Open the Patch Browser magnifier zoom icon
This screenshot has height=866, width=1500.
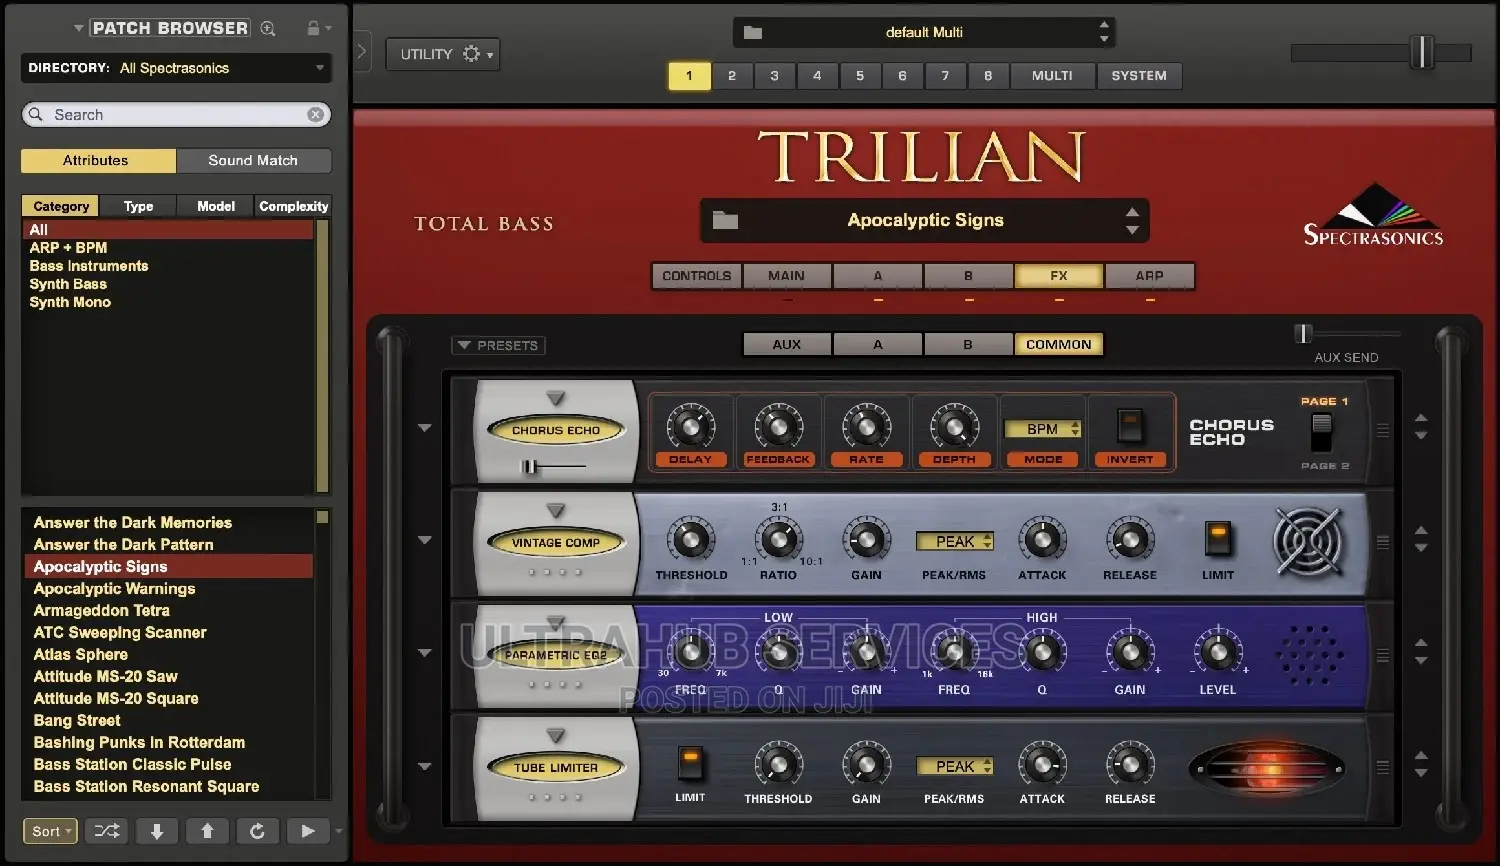coord(268,28)
